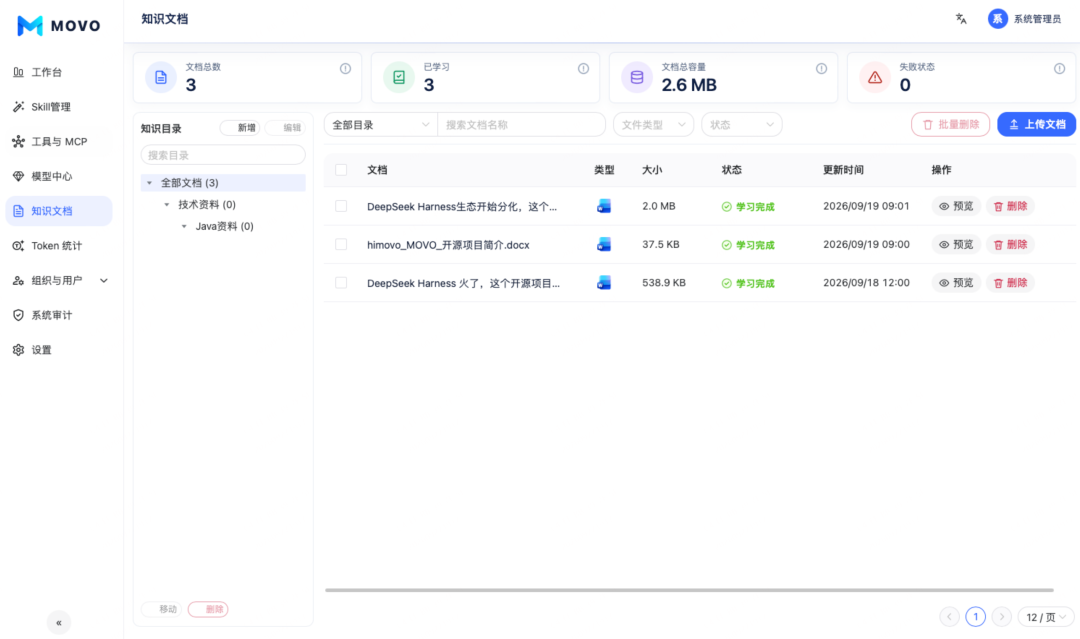This screenshot has width=1080, height=639.
Task: Focus the 搜索目录 input
Action: (223, 155)
